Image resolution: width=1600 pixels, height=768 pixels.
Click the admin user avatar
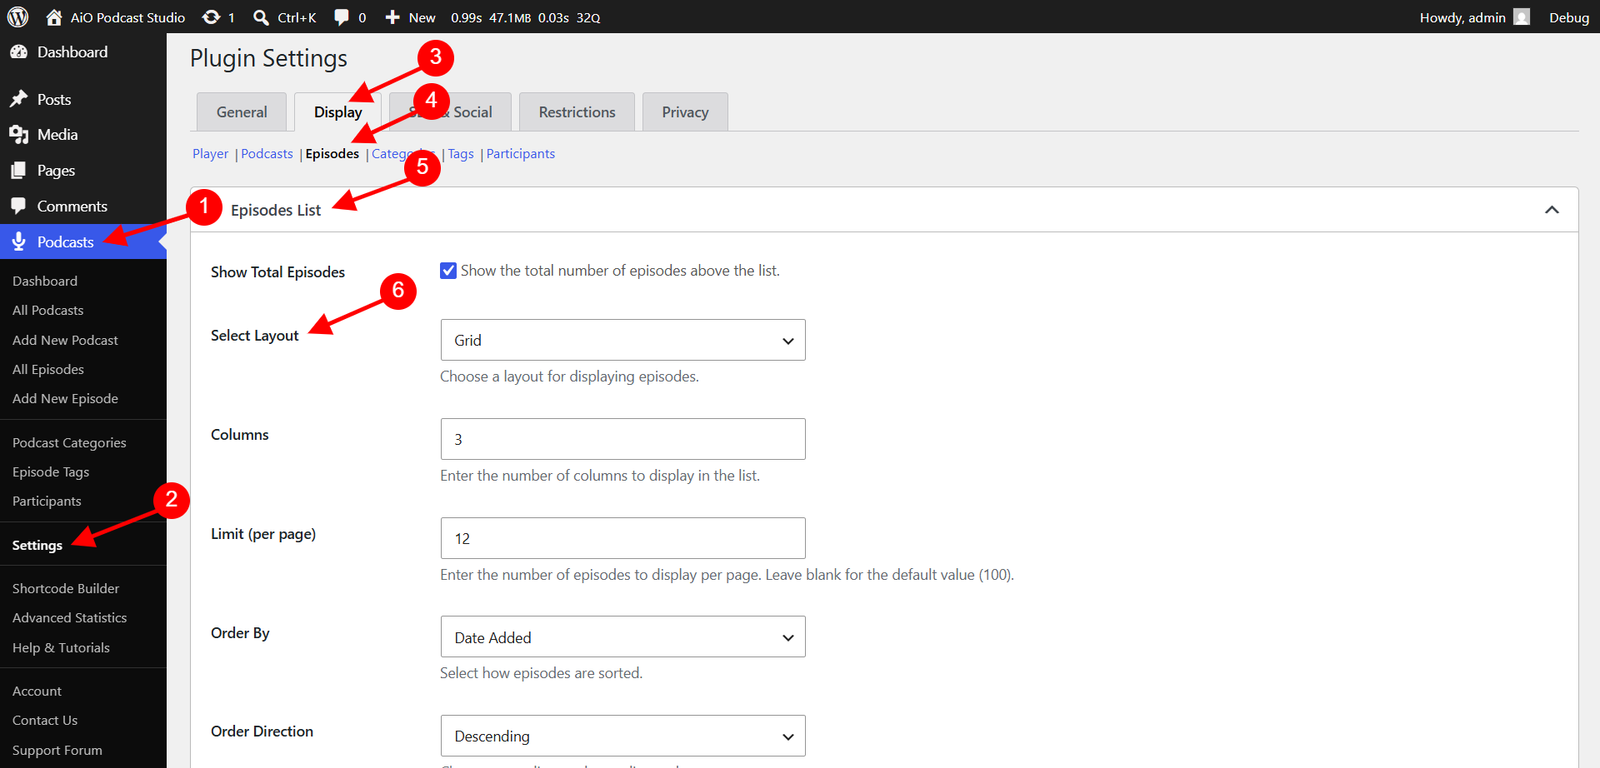(x=1522, y=17)
